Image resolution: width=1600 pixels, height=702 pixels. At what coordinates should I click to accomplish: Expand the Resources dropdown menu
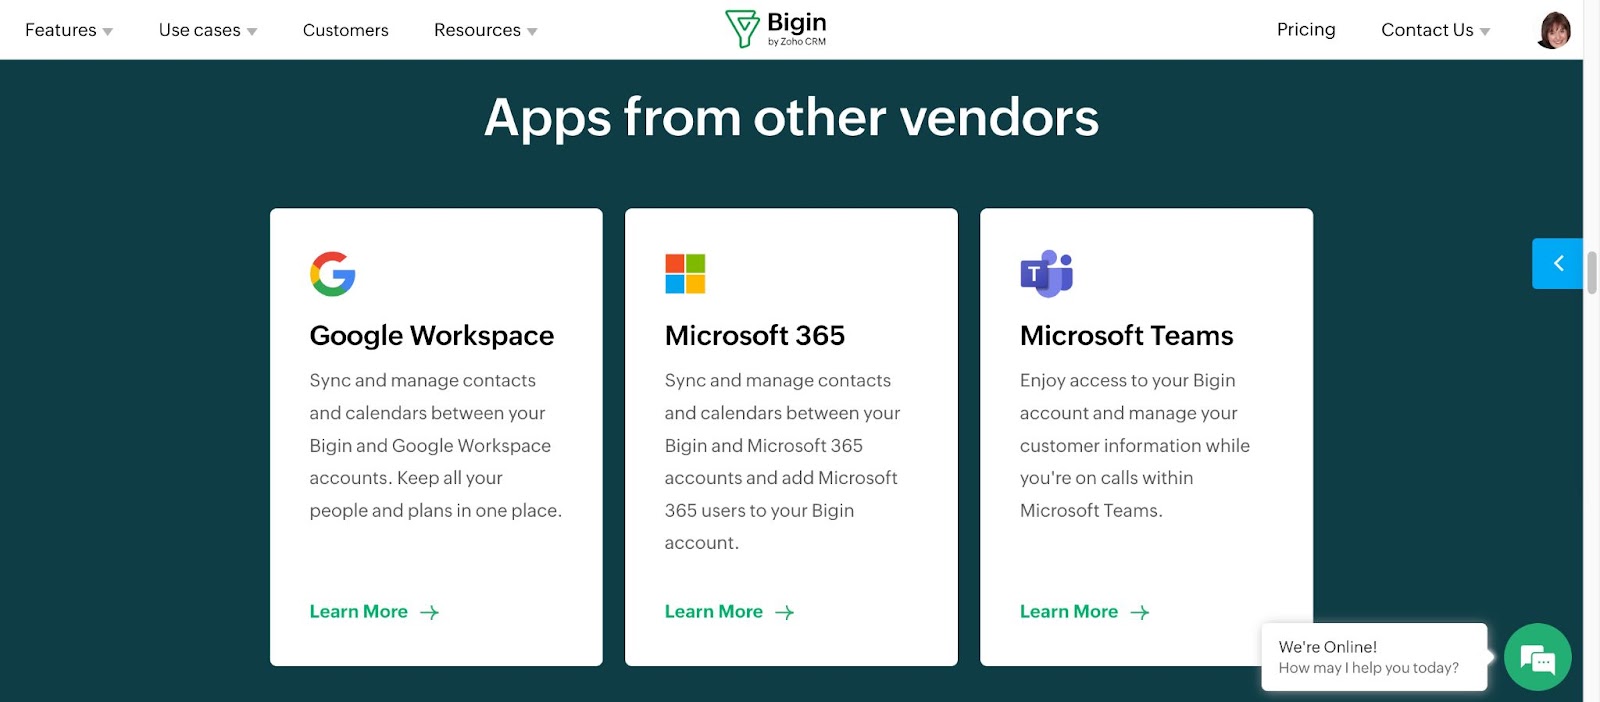486,30
